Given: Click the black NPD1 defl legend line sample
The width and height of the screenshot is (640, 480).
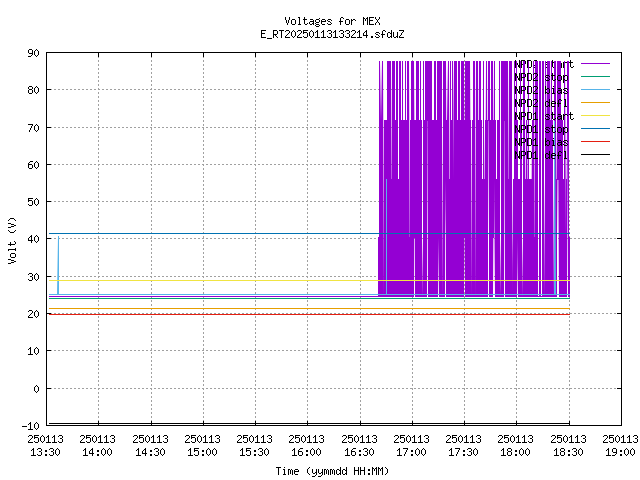Looking at the screenshot, I should (x=595, y=155).
